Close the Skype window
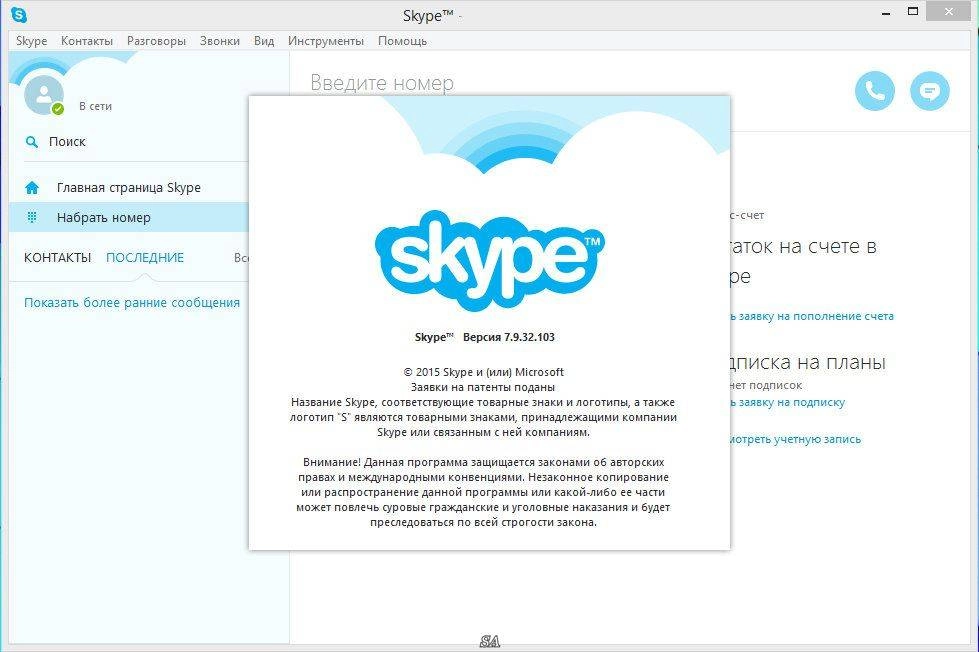This screenshot has height=652, width=979. click(949, 12)
